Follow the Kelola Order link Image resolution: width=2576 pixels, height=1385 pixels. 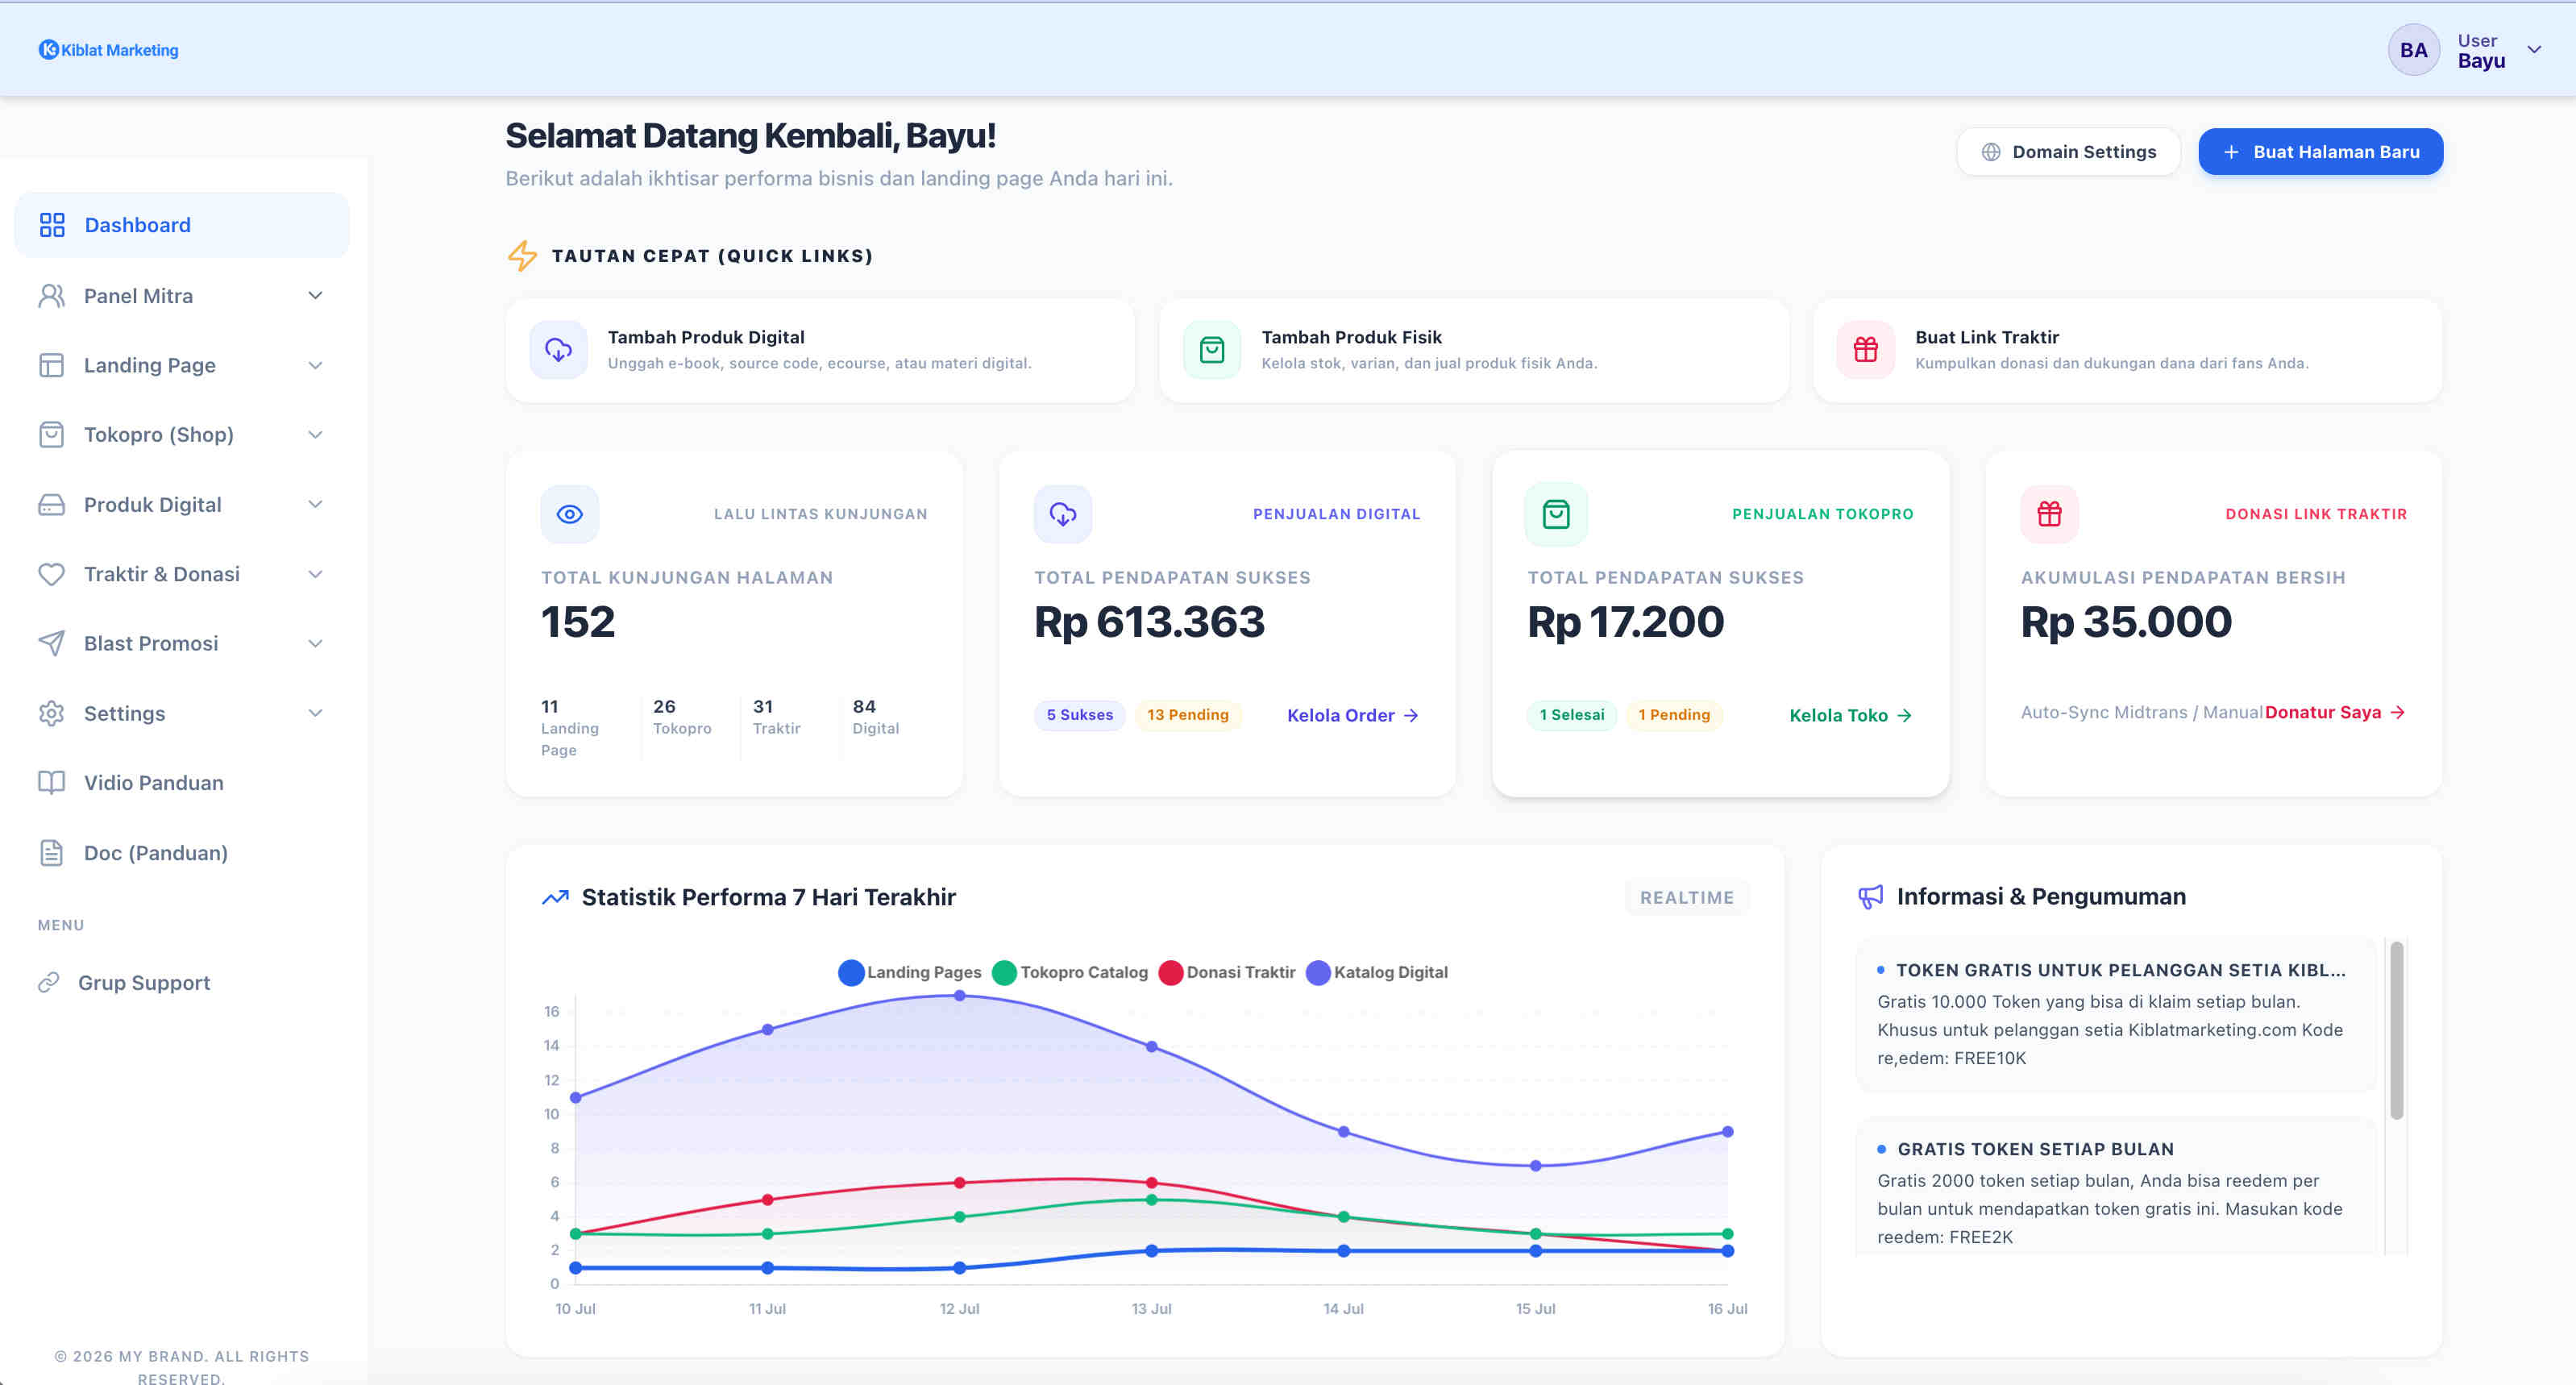[x=1352, y=716]
